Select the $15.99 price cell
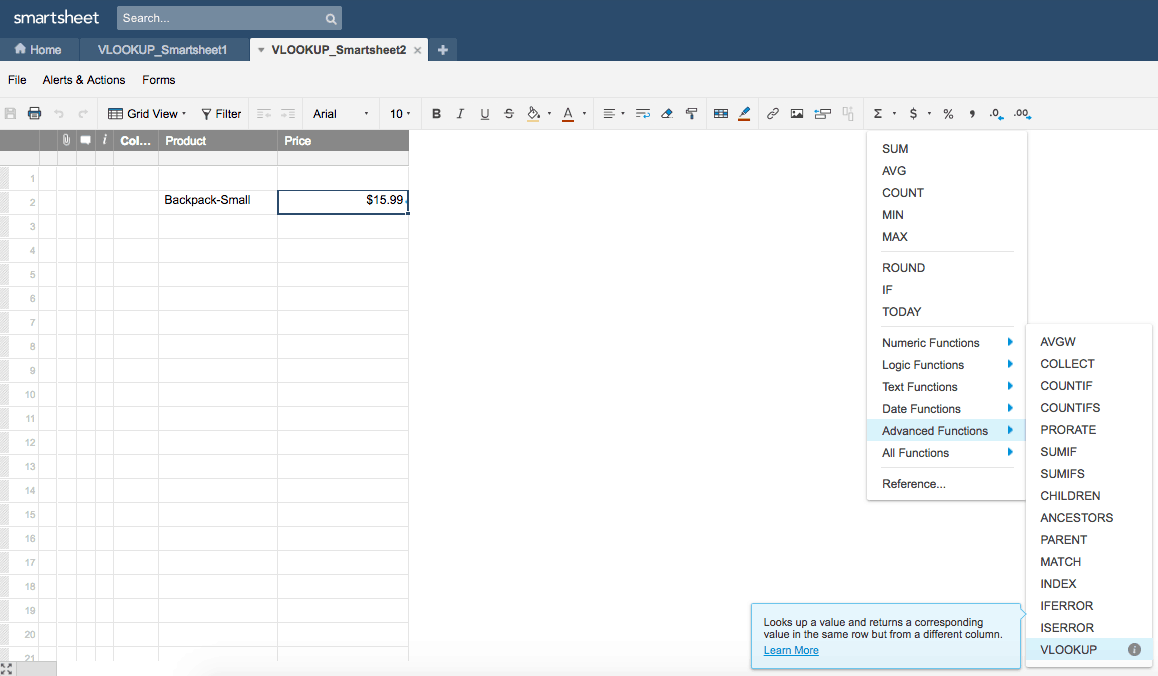 click(x=343, y=202)
